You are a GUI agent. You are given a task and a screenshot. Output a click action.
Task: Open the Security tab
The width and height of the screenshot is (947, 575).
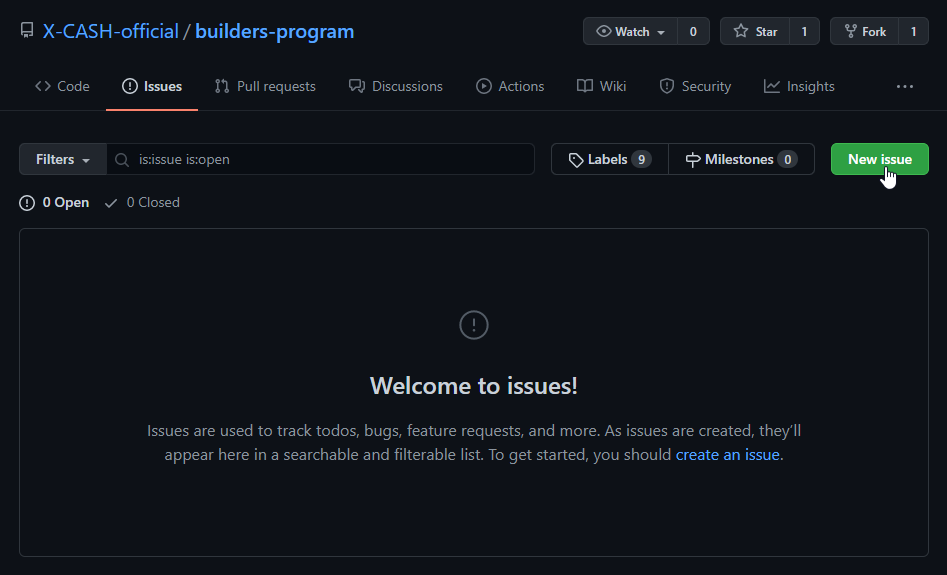coord(695,86)
